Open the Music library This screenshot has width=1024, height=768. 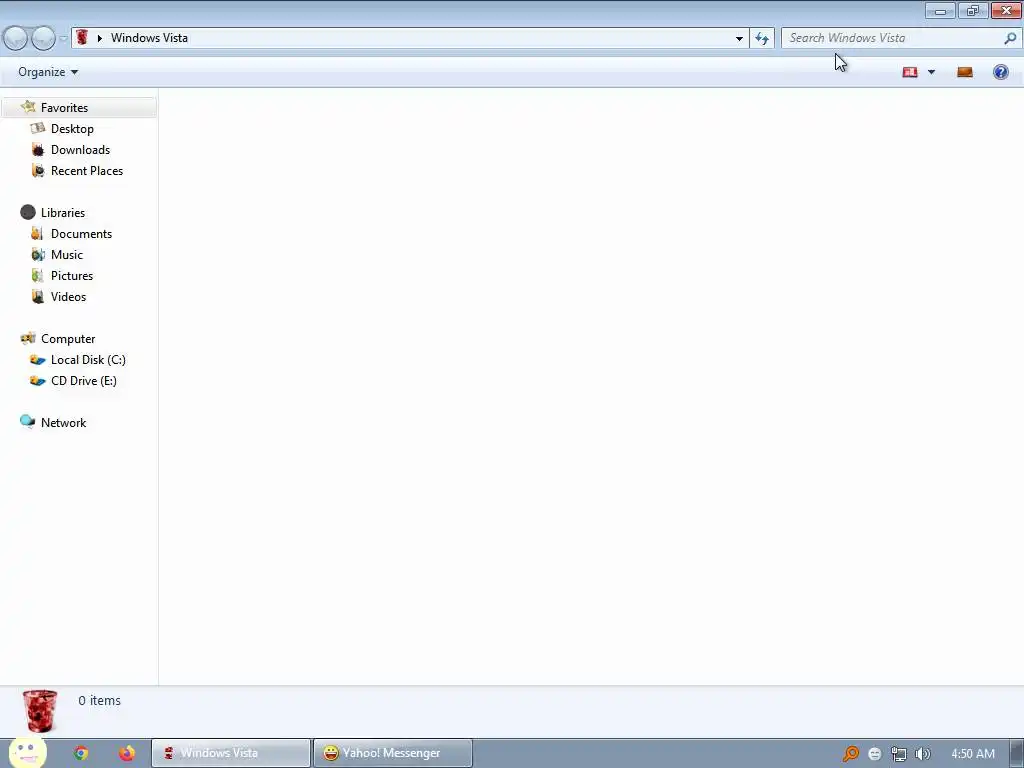pos(67,255)
